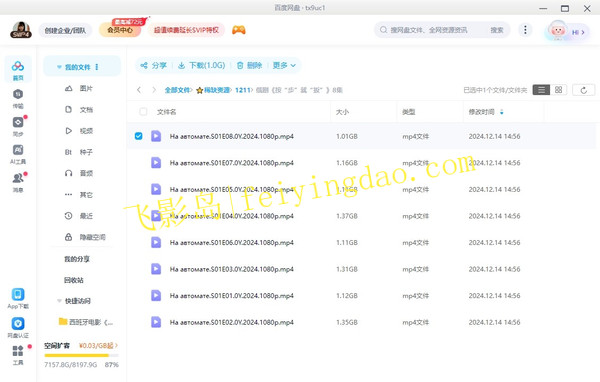The image size is (600, 382).
Task: Open the 消息 messages icon in sidebar
Action: point(18,182)
